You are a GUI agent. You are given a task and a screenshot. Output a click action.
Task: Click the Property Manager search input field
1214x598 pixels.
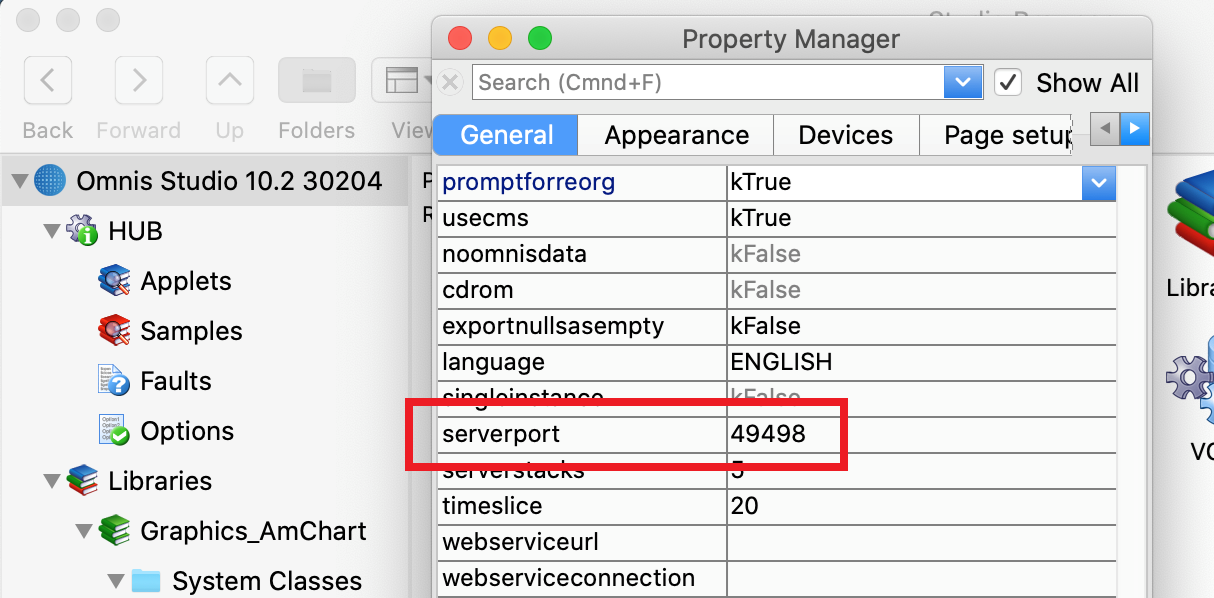point(709,82)
